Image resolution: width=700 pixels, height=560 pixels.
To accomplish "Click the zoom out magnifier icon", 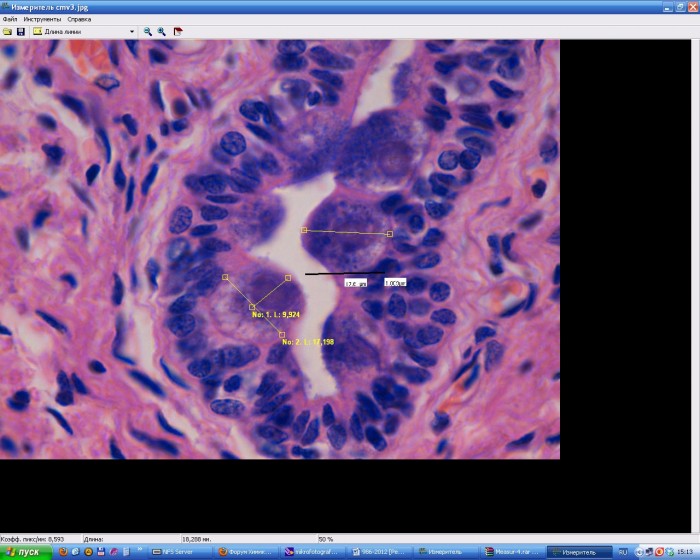I will (x=147, y=32).
